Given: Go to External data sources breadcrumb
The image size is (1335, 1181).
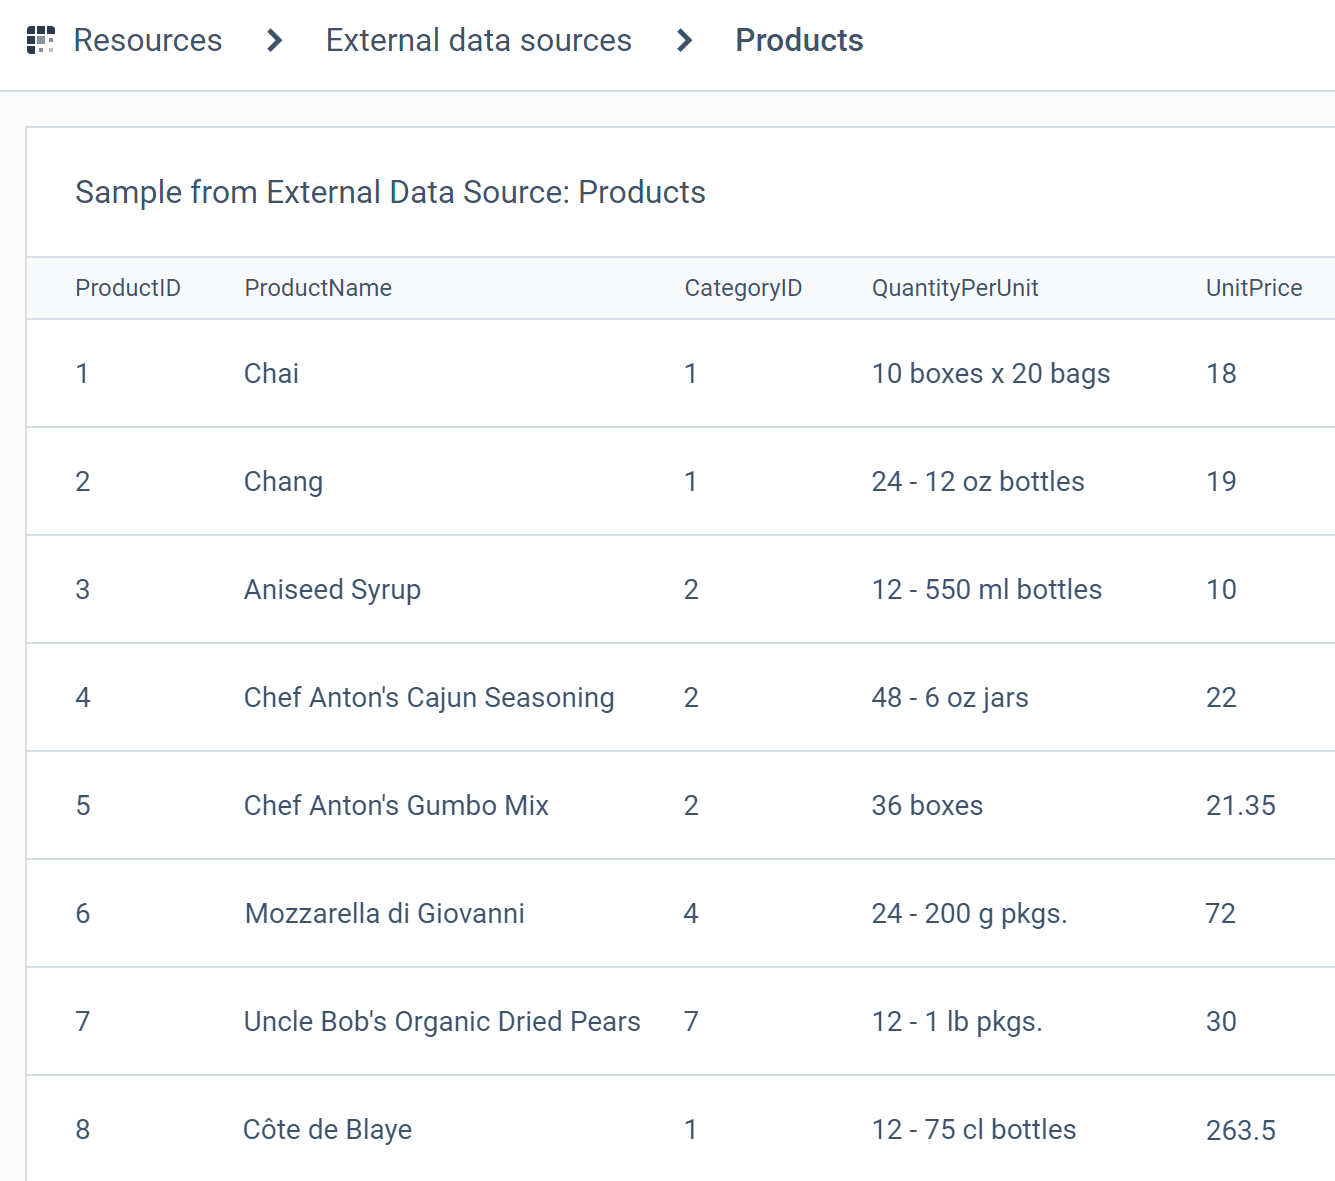Looking at the screenshot, I should pyautogui.click(x=479, y=40).
